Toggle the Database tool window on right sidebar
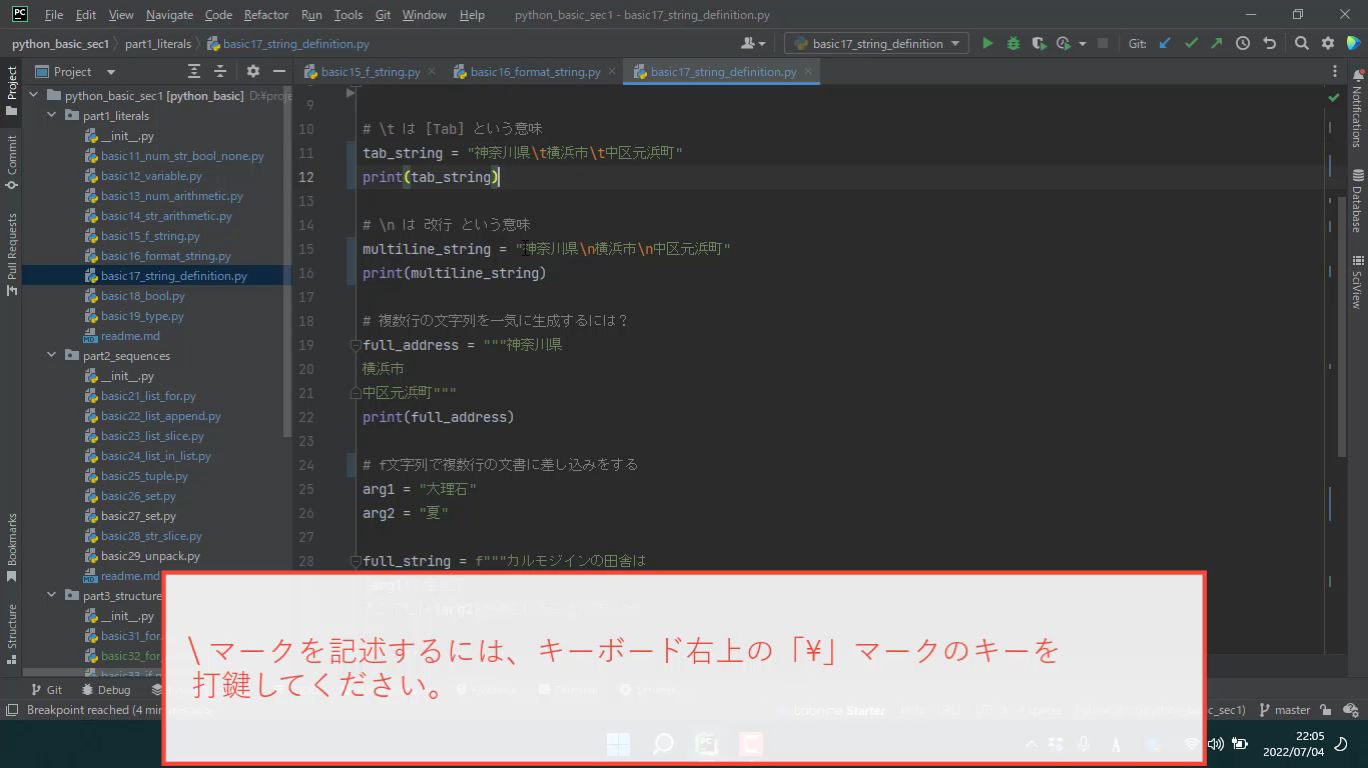Image resolution: width=1368 pixels, height=768 pixels. 1357,200
